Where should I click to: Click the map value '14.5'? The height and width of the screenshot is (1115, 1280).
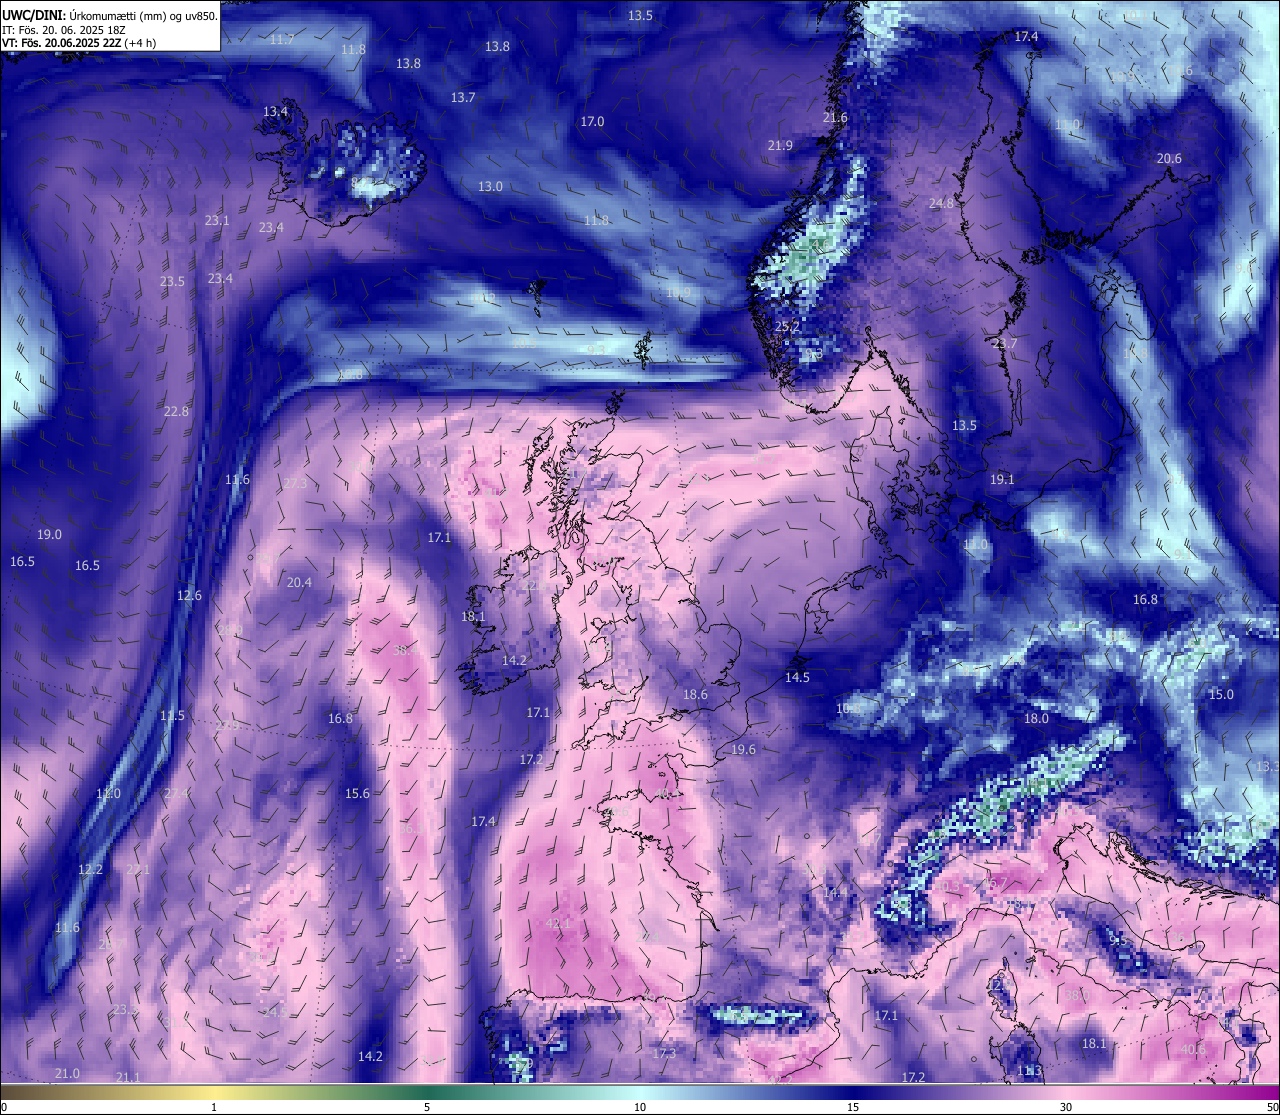point(797,678)
